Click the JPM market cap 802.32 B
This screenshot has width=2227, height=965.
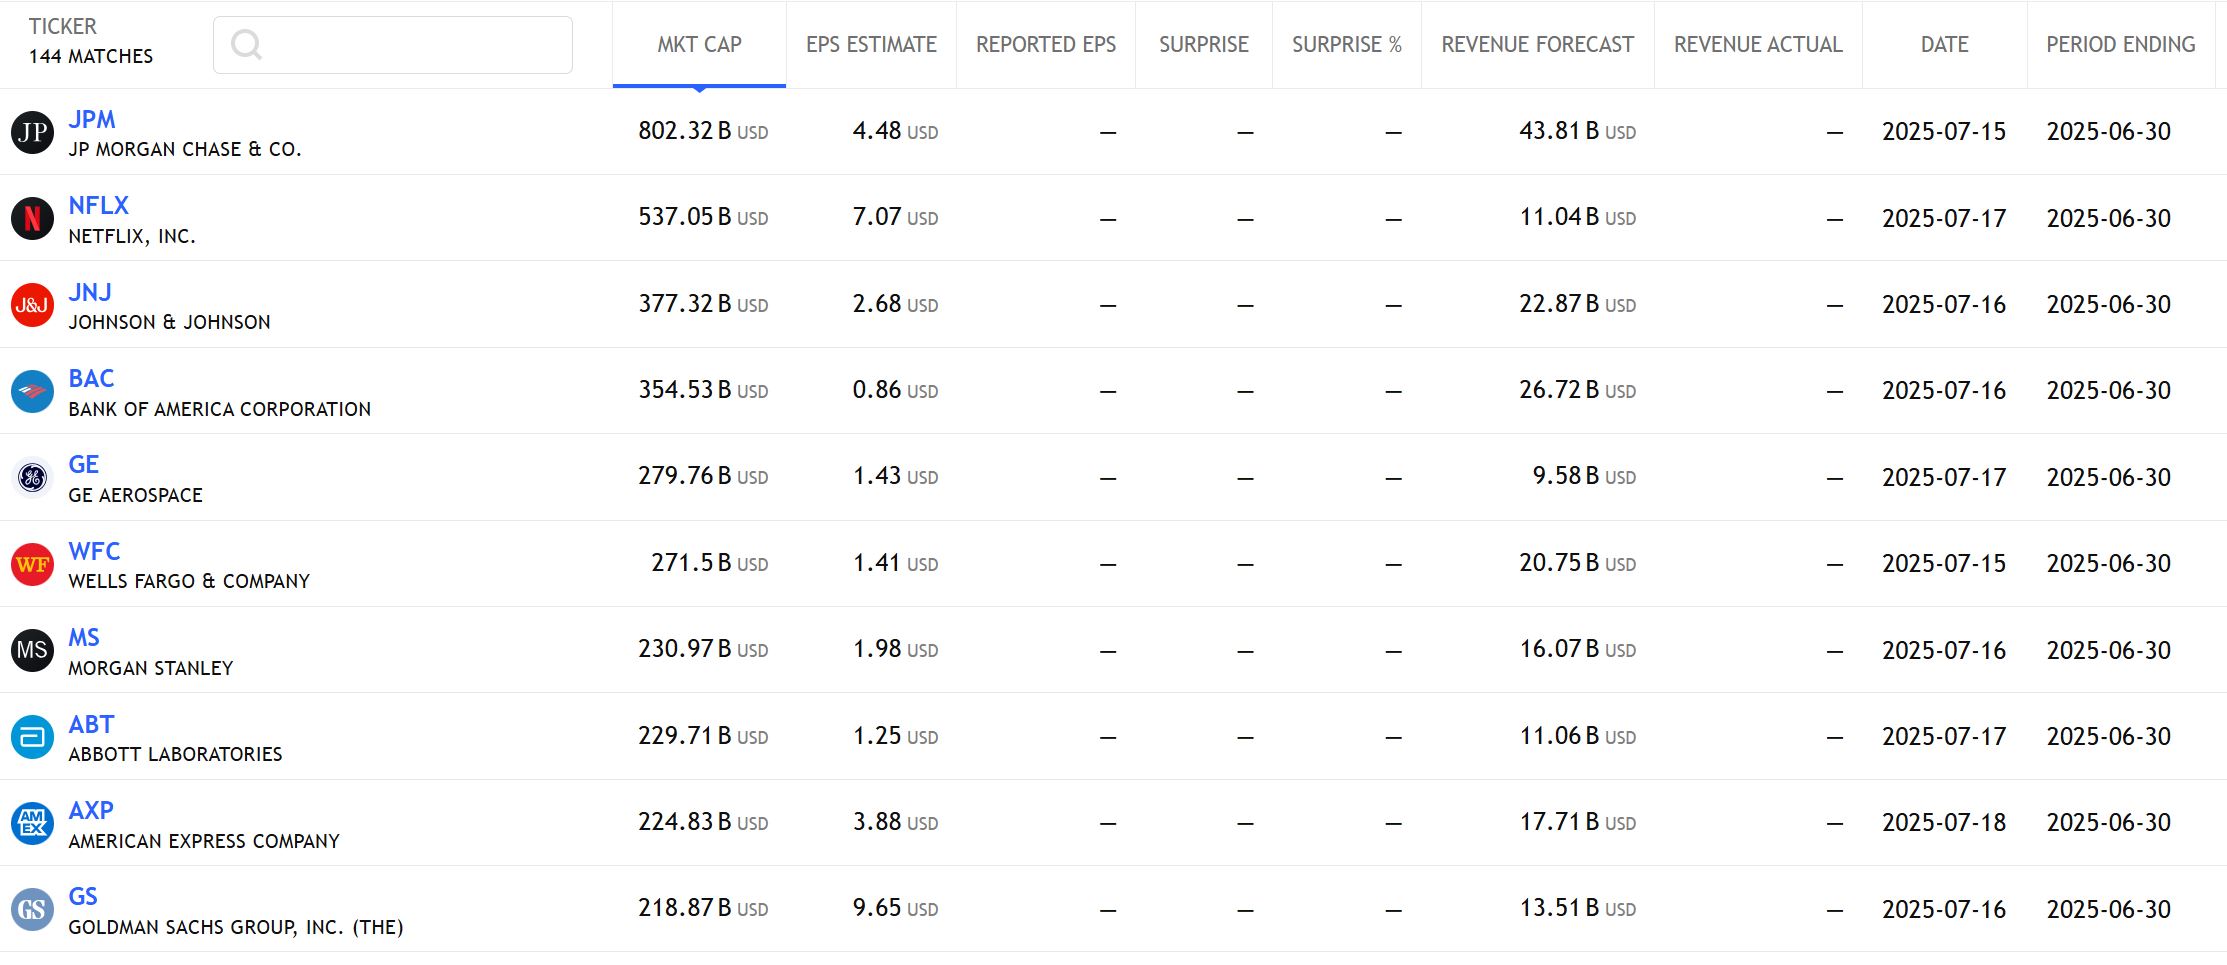tap(703, 131)
